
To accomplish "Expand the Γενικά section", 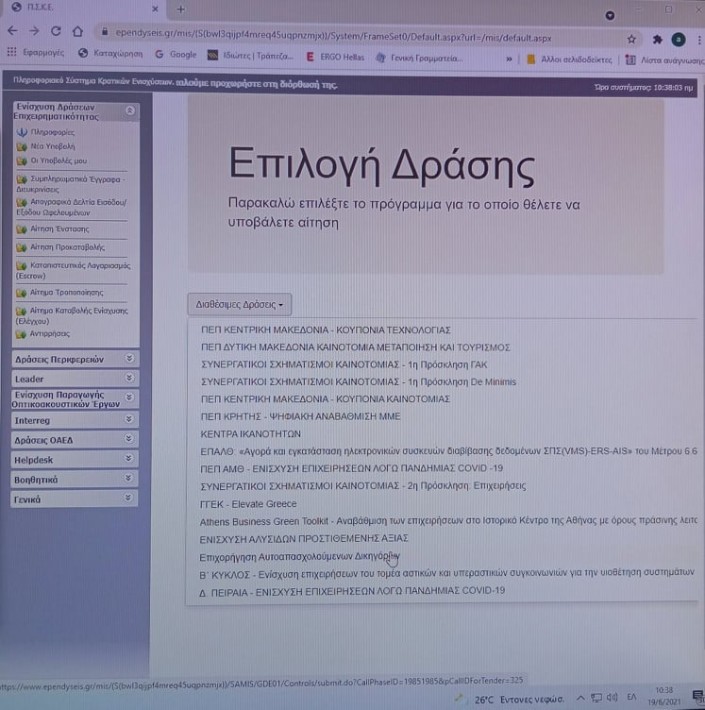I will pos(75,499).
